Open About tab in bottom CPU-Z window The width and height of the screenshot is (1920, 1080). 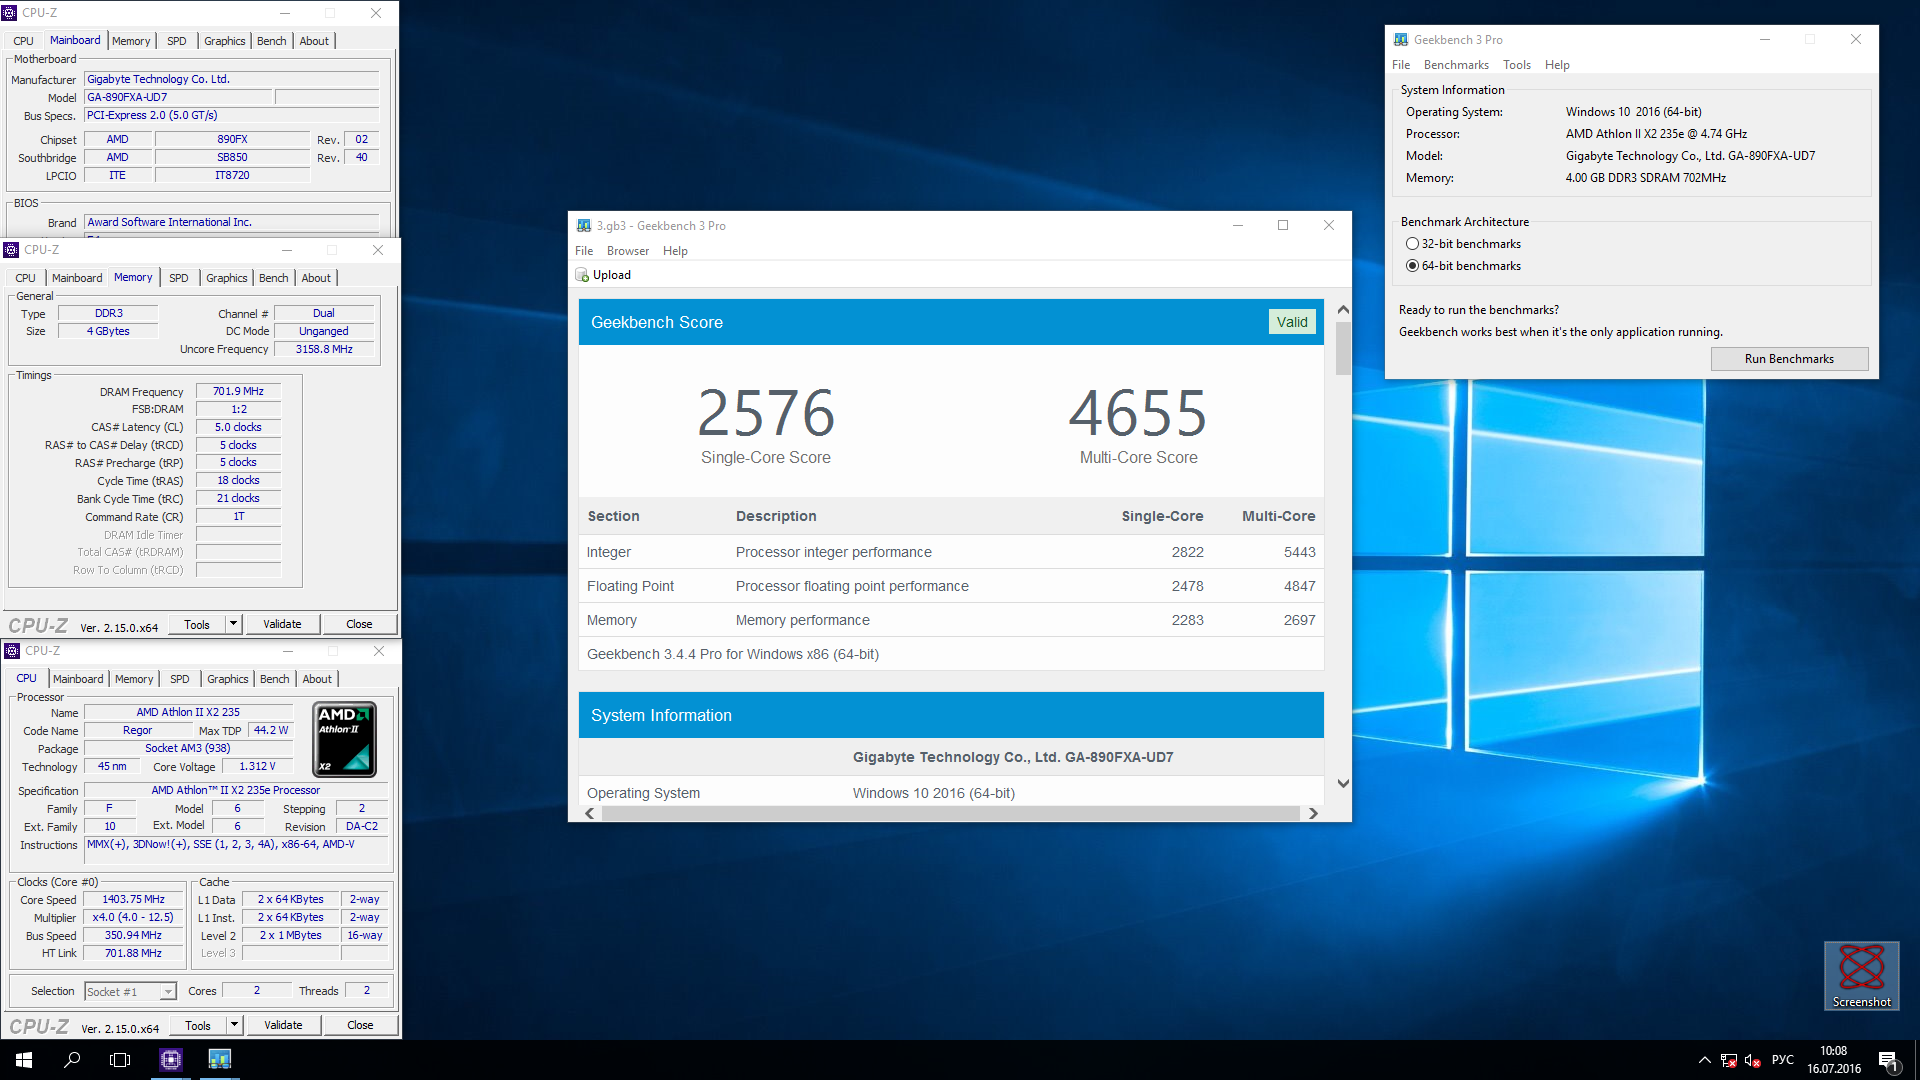point(317,679)
